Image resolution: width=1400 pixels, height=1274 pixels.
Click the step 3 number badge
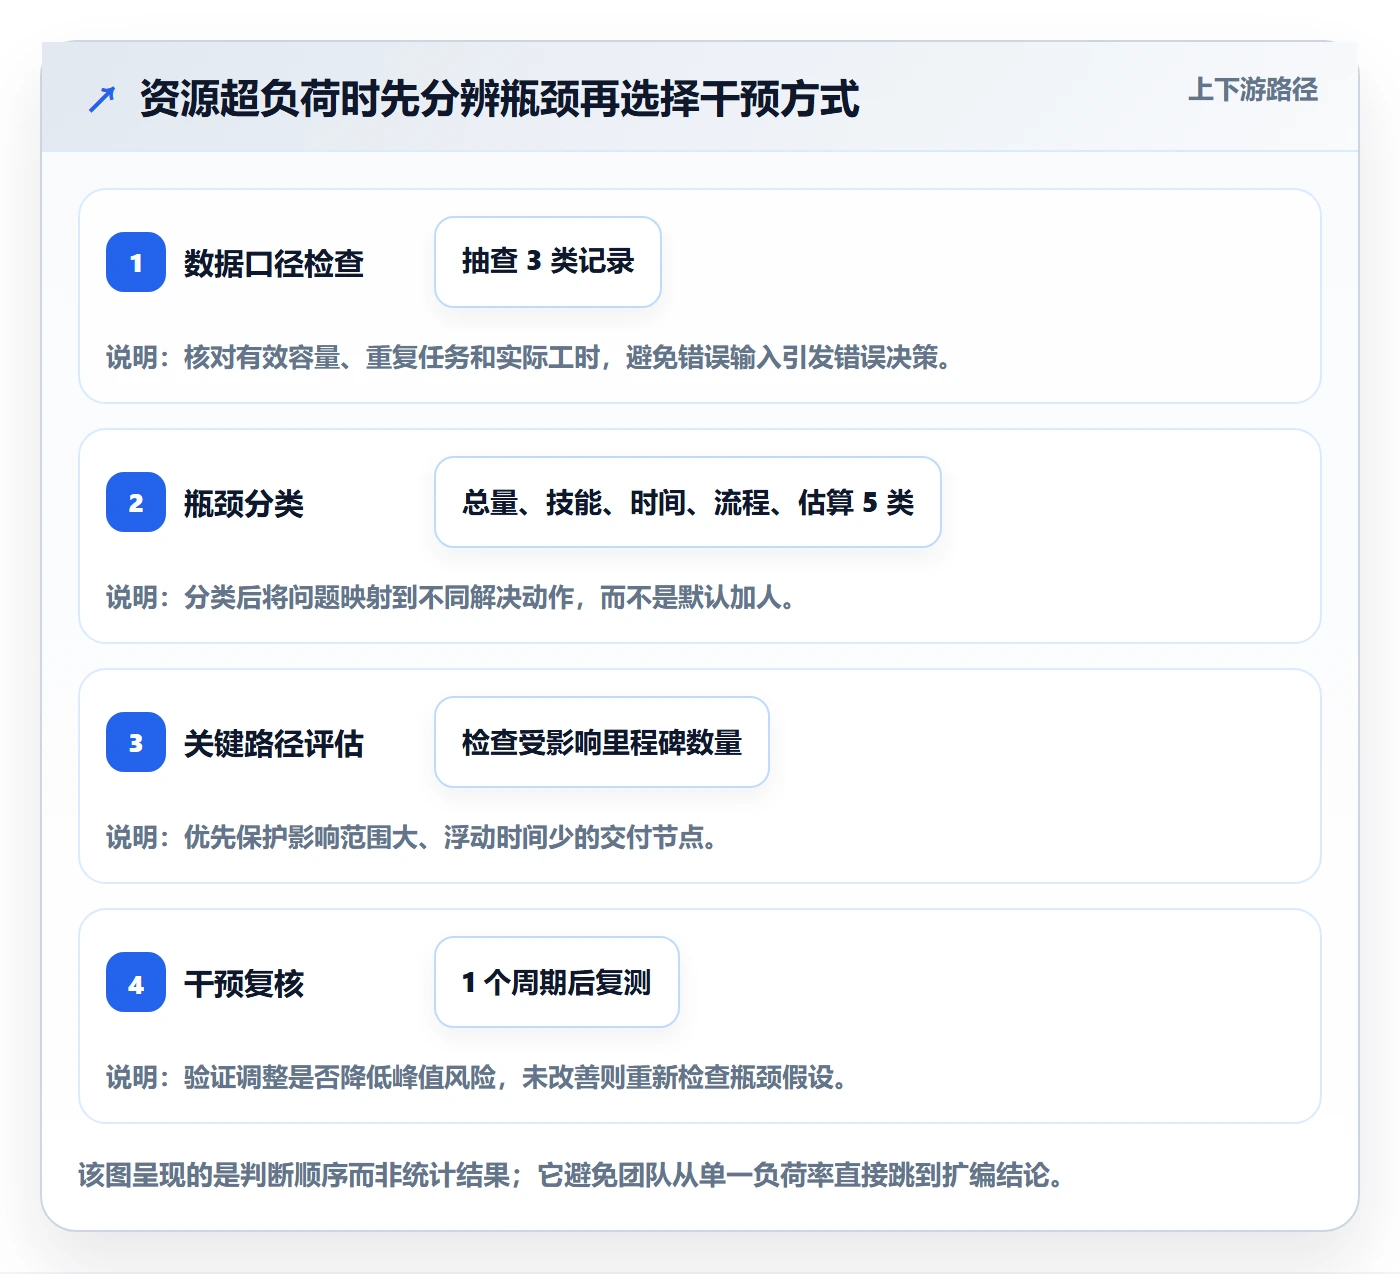(x=136, y=742)
